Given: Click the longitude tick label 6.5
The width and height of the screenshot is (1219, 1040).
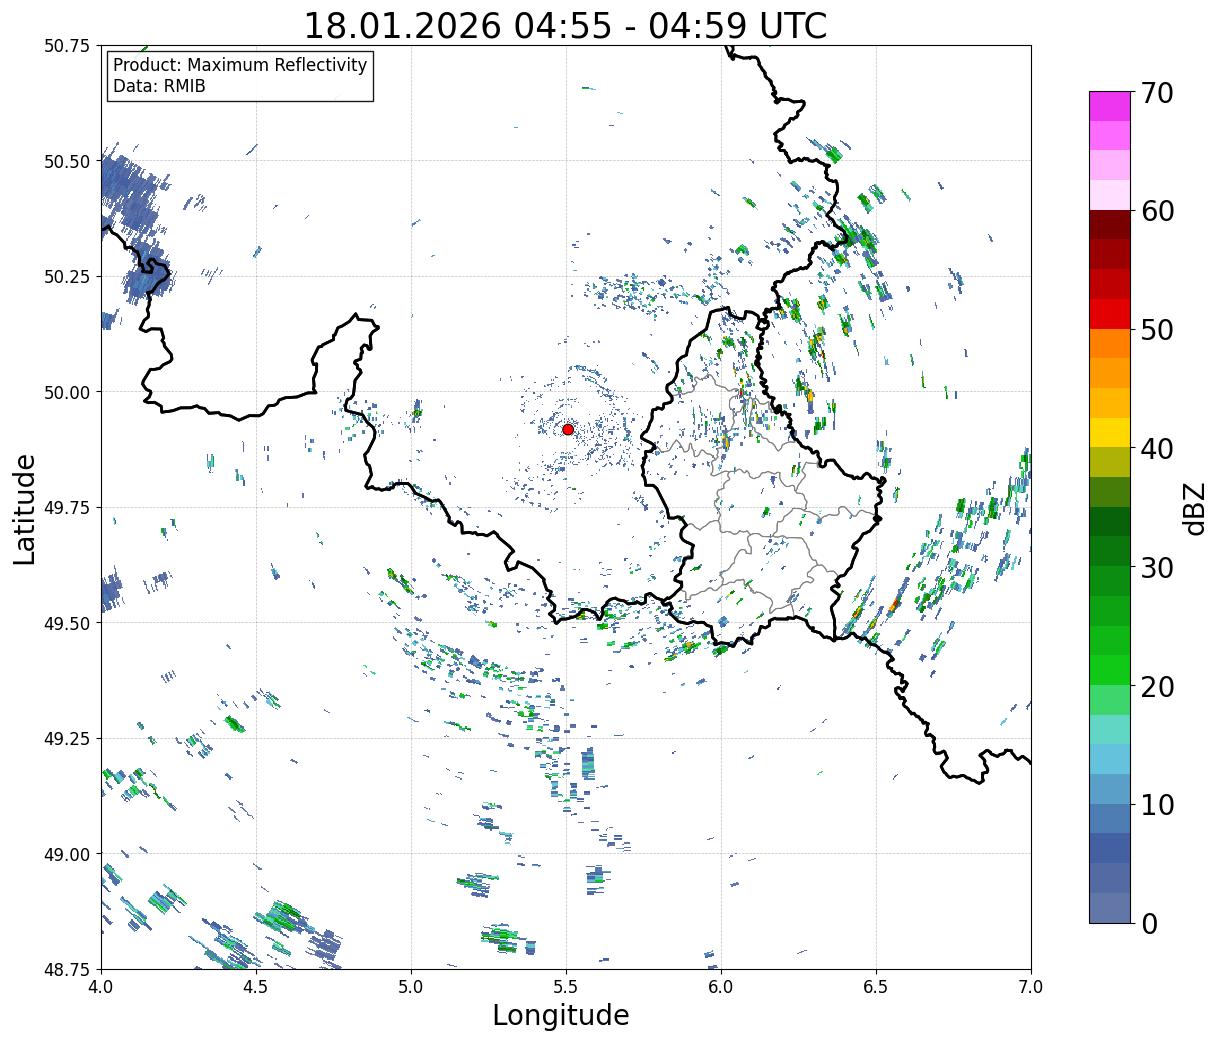Looking at the screenshot, I should coord(876,987).
